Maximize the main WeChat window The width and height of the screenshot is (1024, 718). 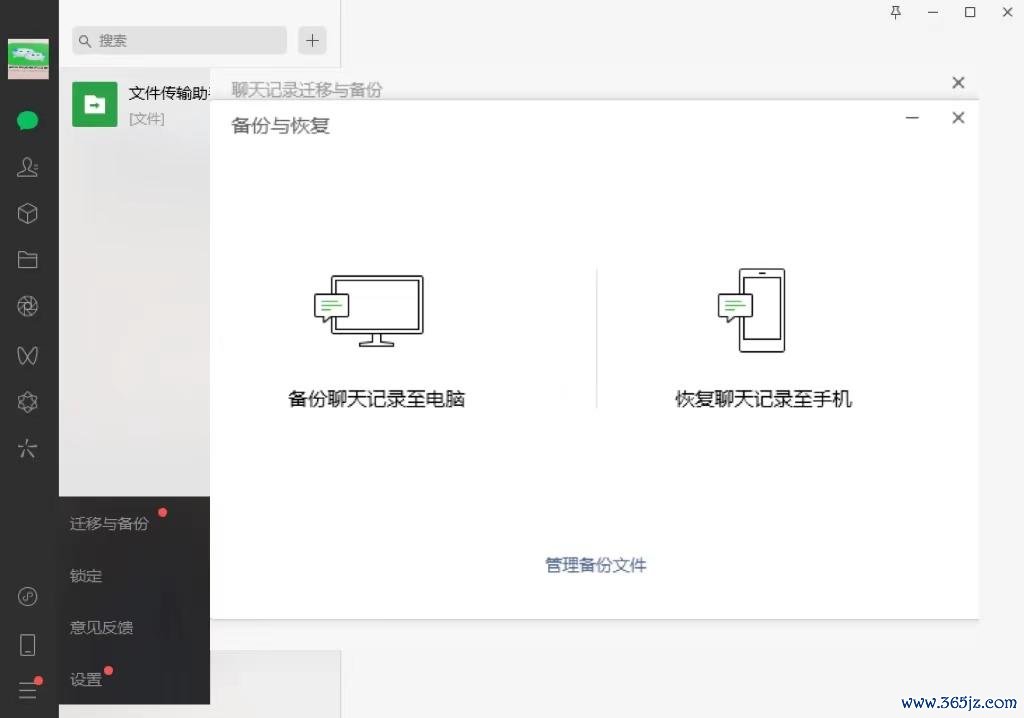(970, 12)
